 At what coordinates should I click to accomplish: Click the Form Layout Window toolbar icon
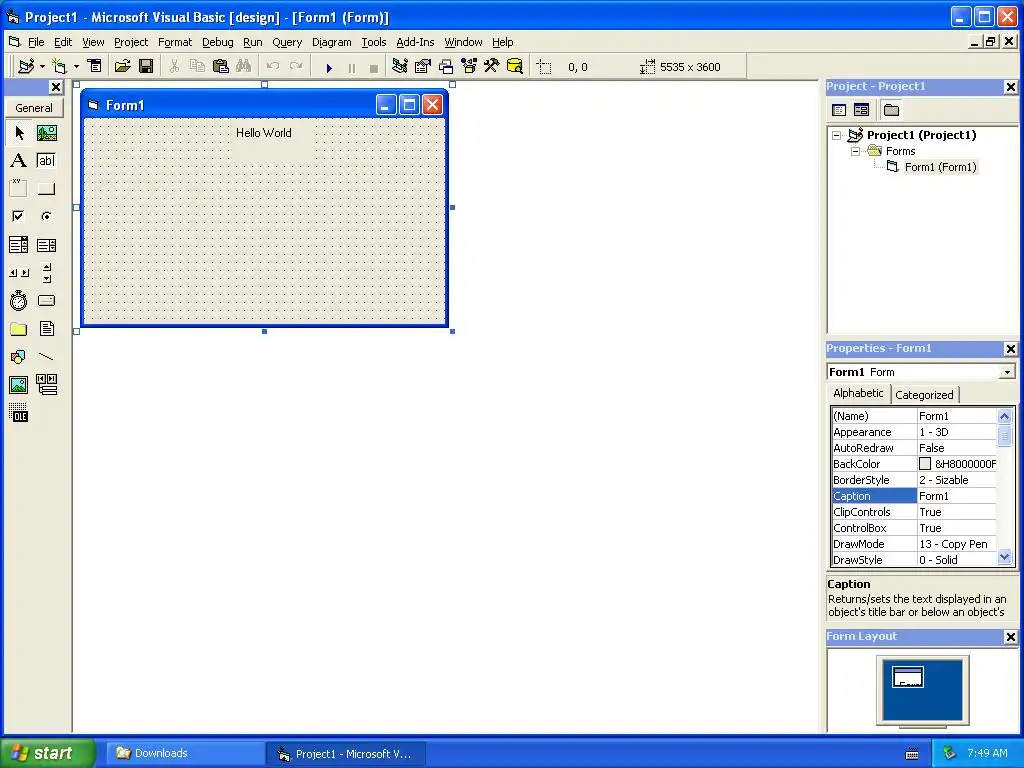click(445, 67)
